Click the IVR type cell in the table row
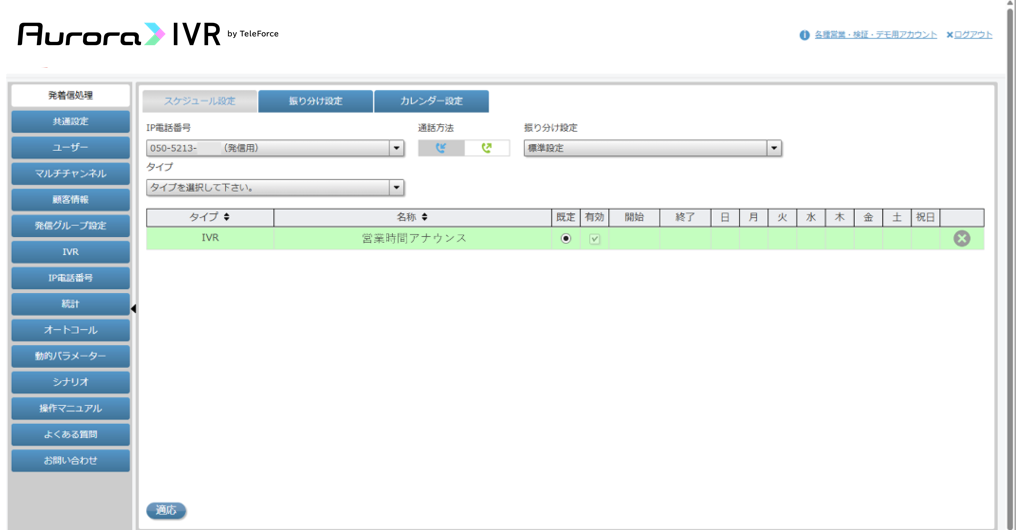The height and width of the screenshot is (530, 1018). (210, 238)
